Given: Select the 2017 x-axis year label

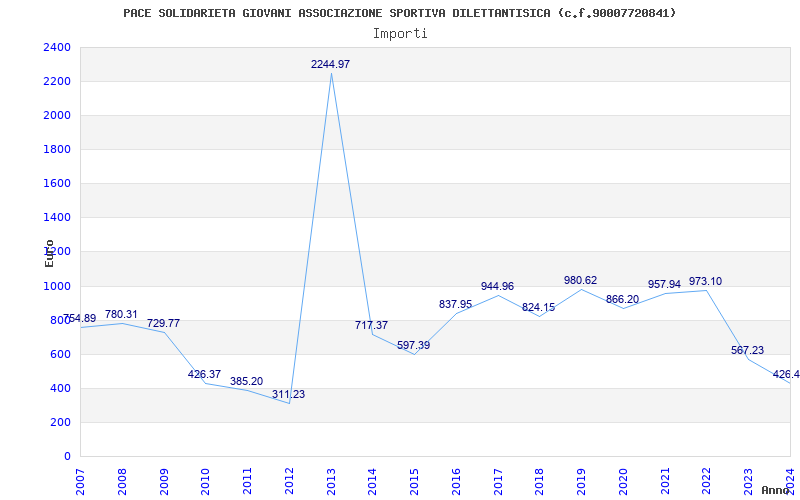Looking at the screenshot, I should pyautogui.click(x=498, y=481).
